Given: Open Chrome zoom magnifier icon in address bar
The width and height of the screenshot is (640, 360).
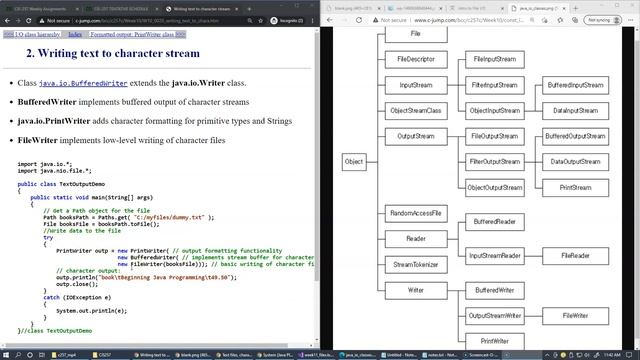Looking at the screenshot, I should tap(249, 20).
